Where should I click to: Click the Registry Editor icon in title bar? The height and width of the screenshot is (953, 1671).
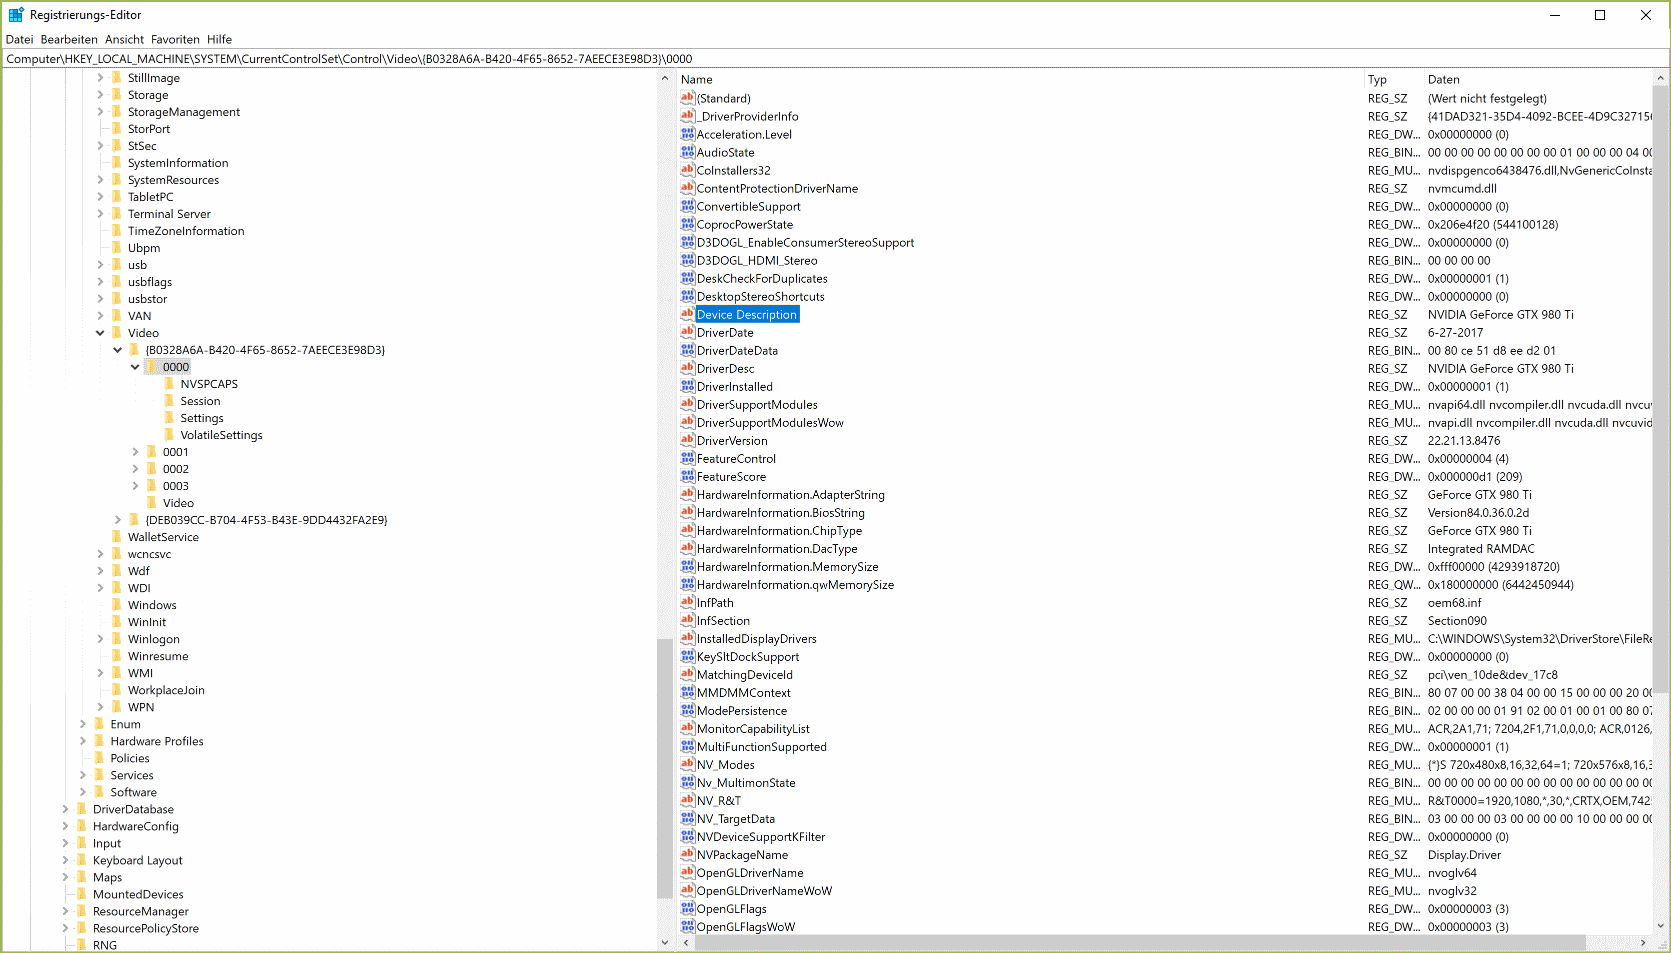[x=16, y=15]
